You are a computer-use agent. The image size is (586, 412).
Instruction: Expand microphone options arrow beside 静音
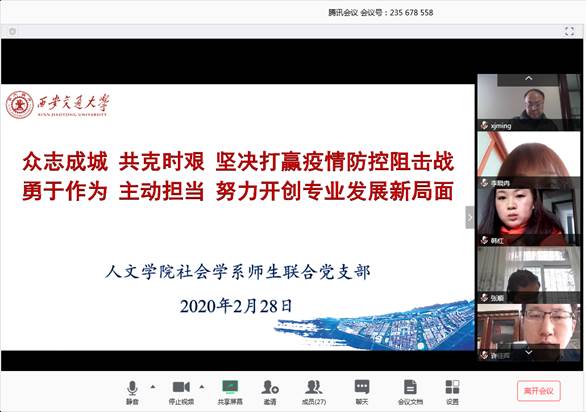click(x=153, y=387)
